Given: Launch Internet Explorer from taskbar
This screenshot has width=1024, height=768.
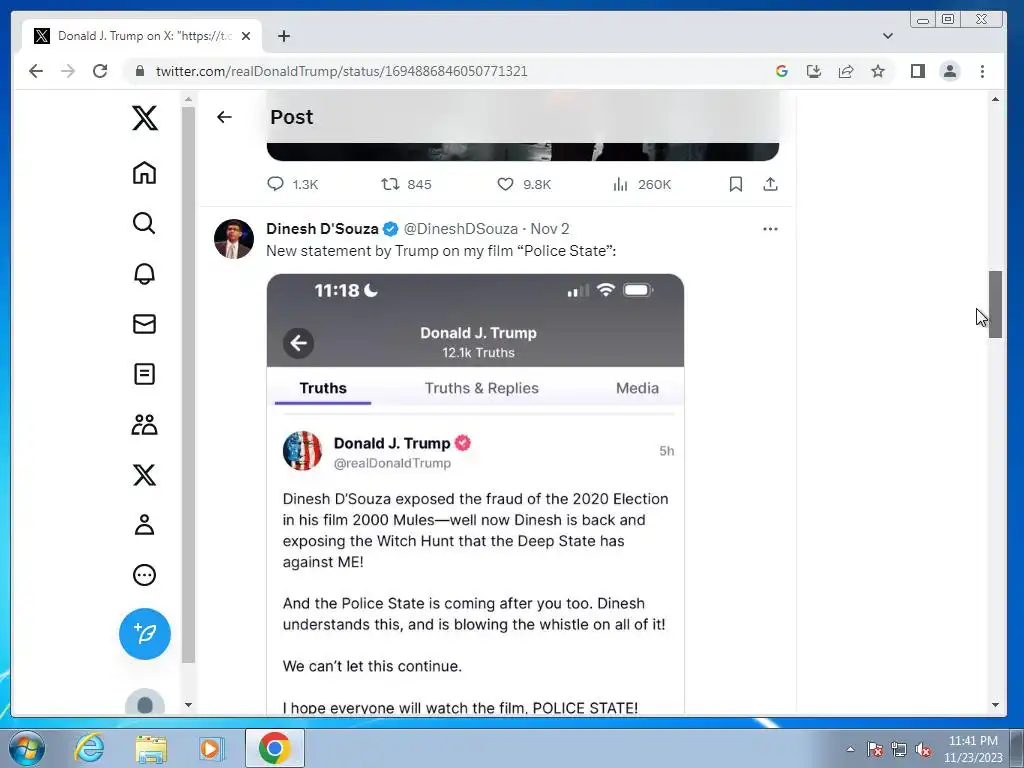Looking at the screenshot, I should coord(89,748).
